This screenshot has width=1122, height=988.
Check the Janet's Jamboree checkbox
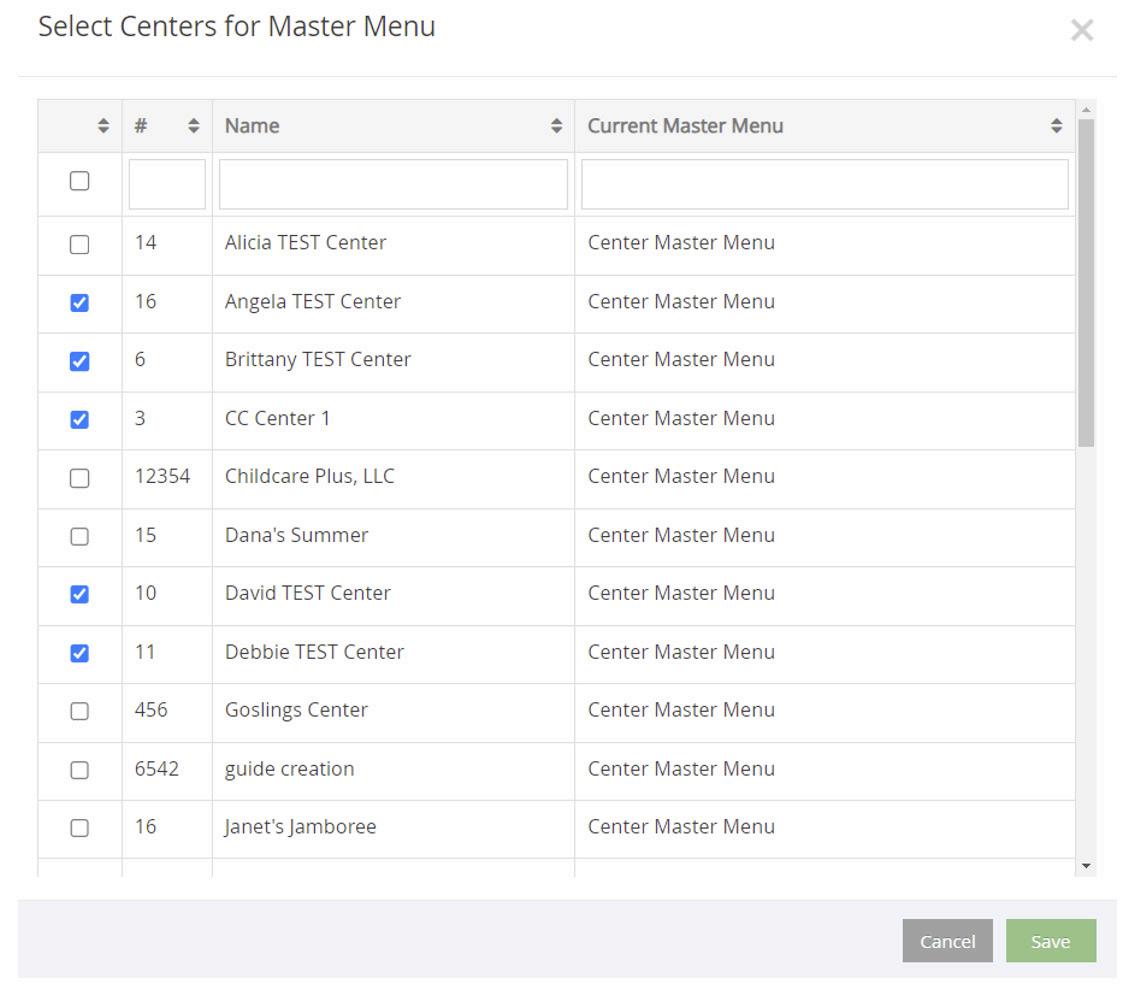click(x=79, y=828)
